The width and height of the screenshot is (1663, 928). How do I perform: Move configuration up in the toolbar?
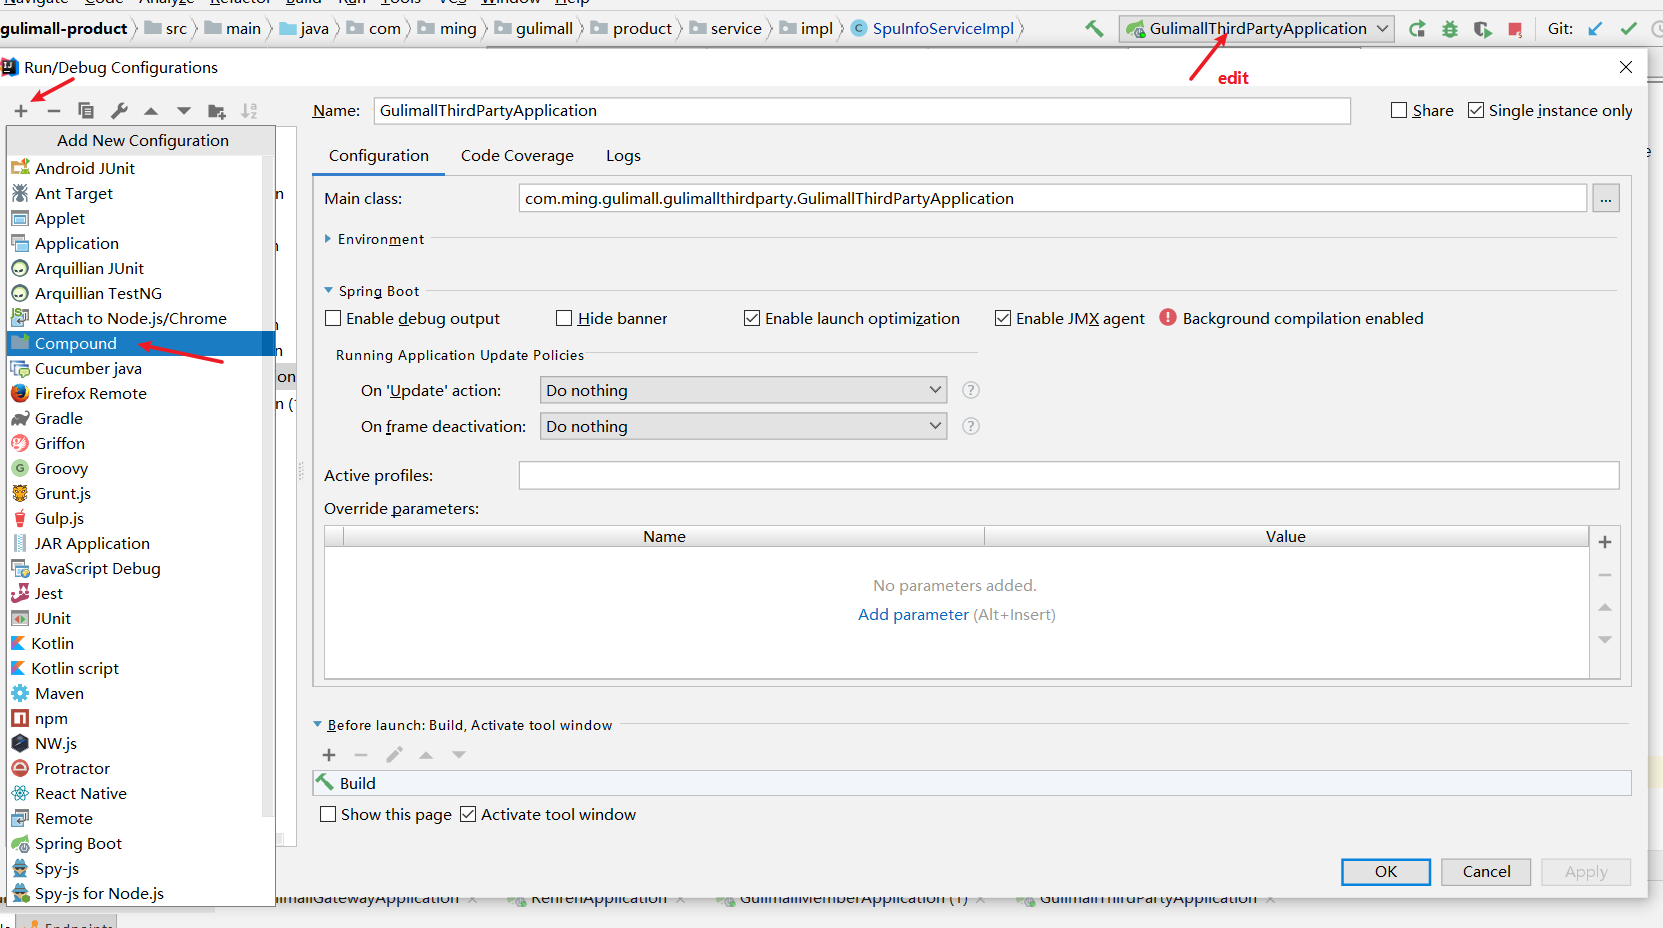click(x=151, y=111)
